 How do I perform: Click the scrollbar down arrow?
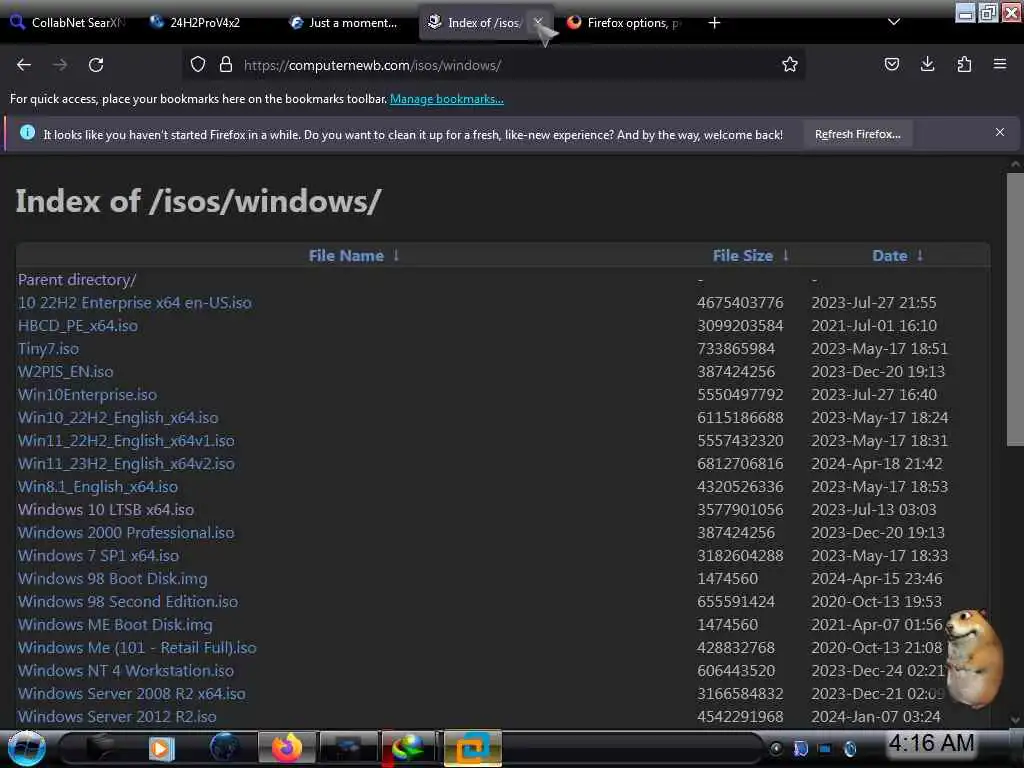click(1015, 720)
